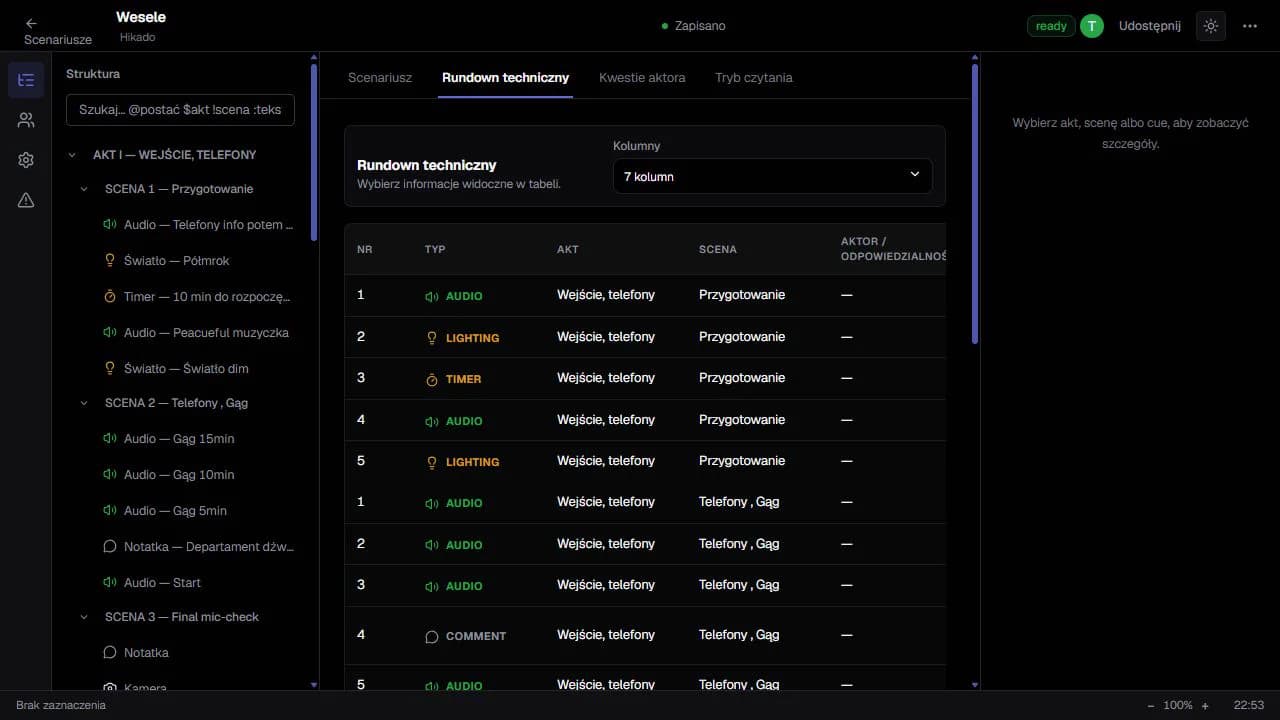Click the lightbulb icon beside Światło — Światło dim
Image resolution: width=1280 pixels, height=720 pixels.
pos(110,369)
